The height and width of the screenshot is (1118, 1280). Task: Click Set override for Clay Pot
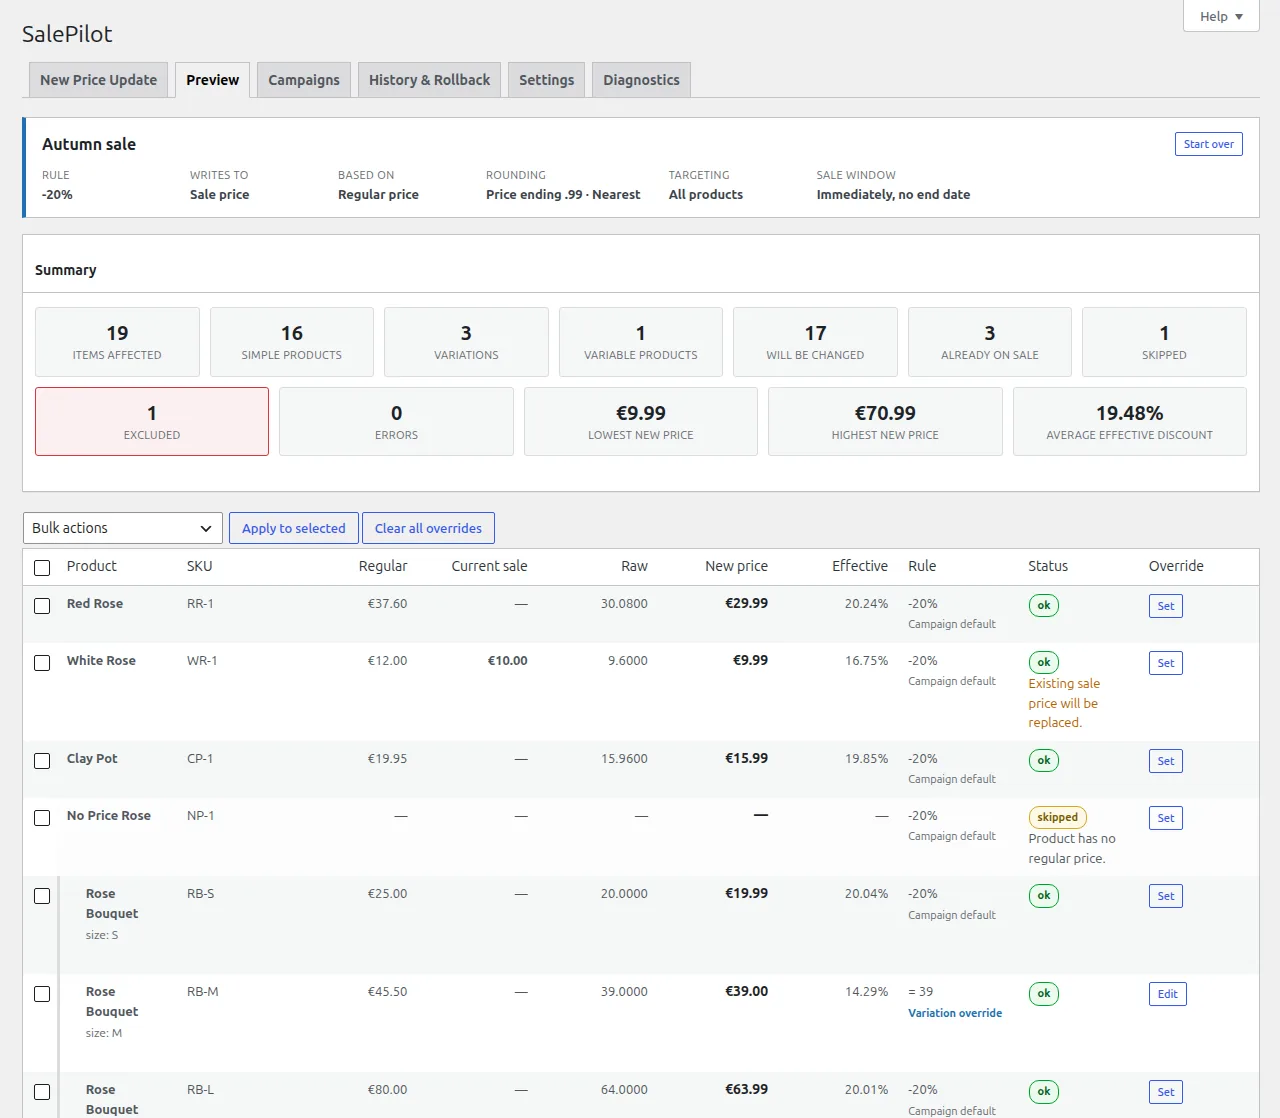(x=1166, y=761)
